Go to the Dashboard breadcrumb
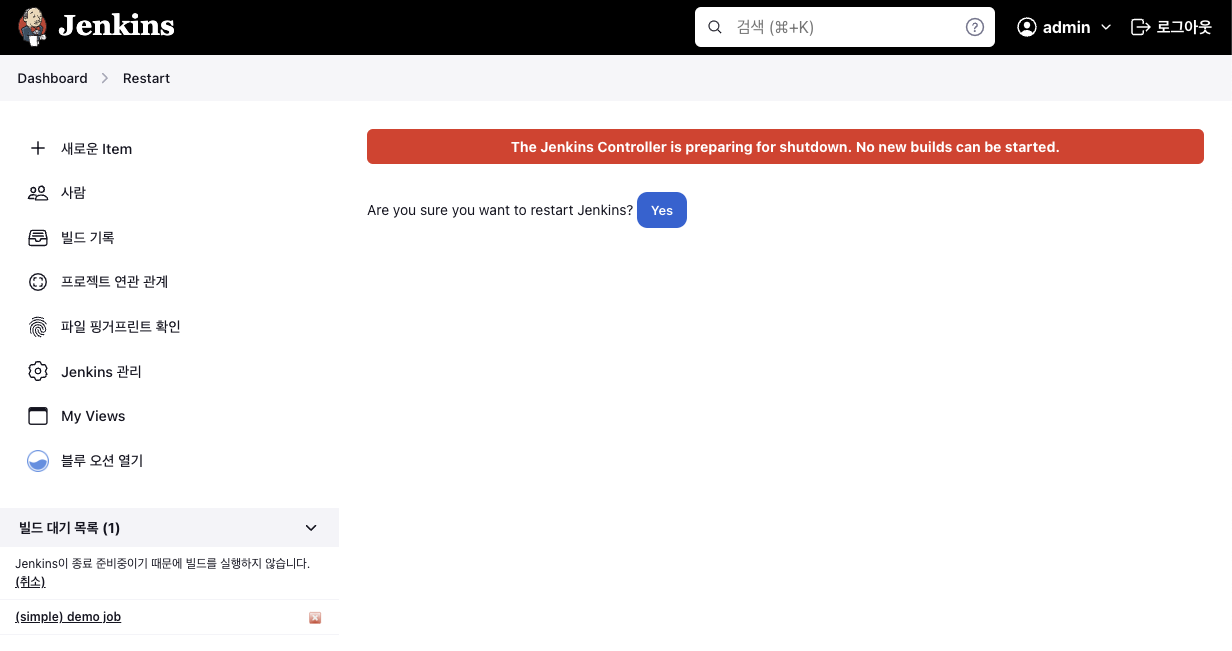Viewport: 1232px width, 651px height. [x=52, y=78]
